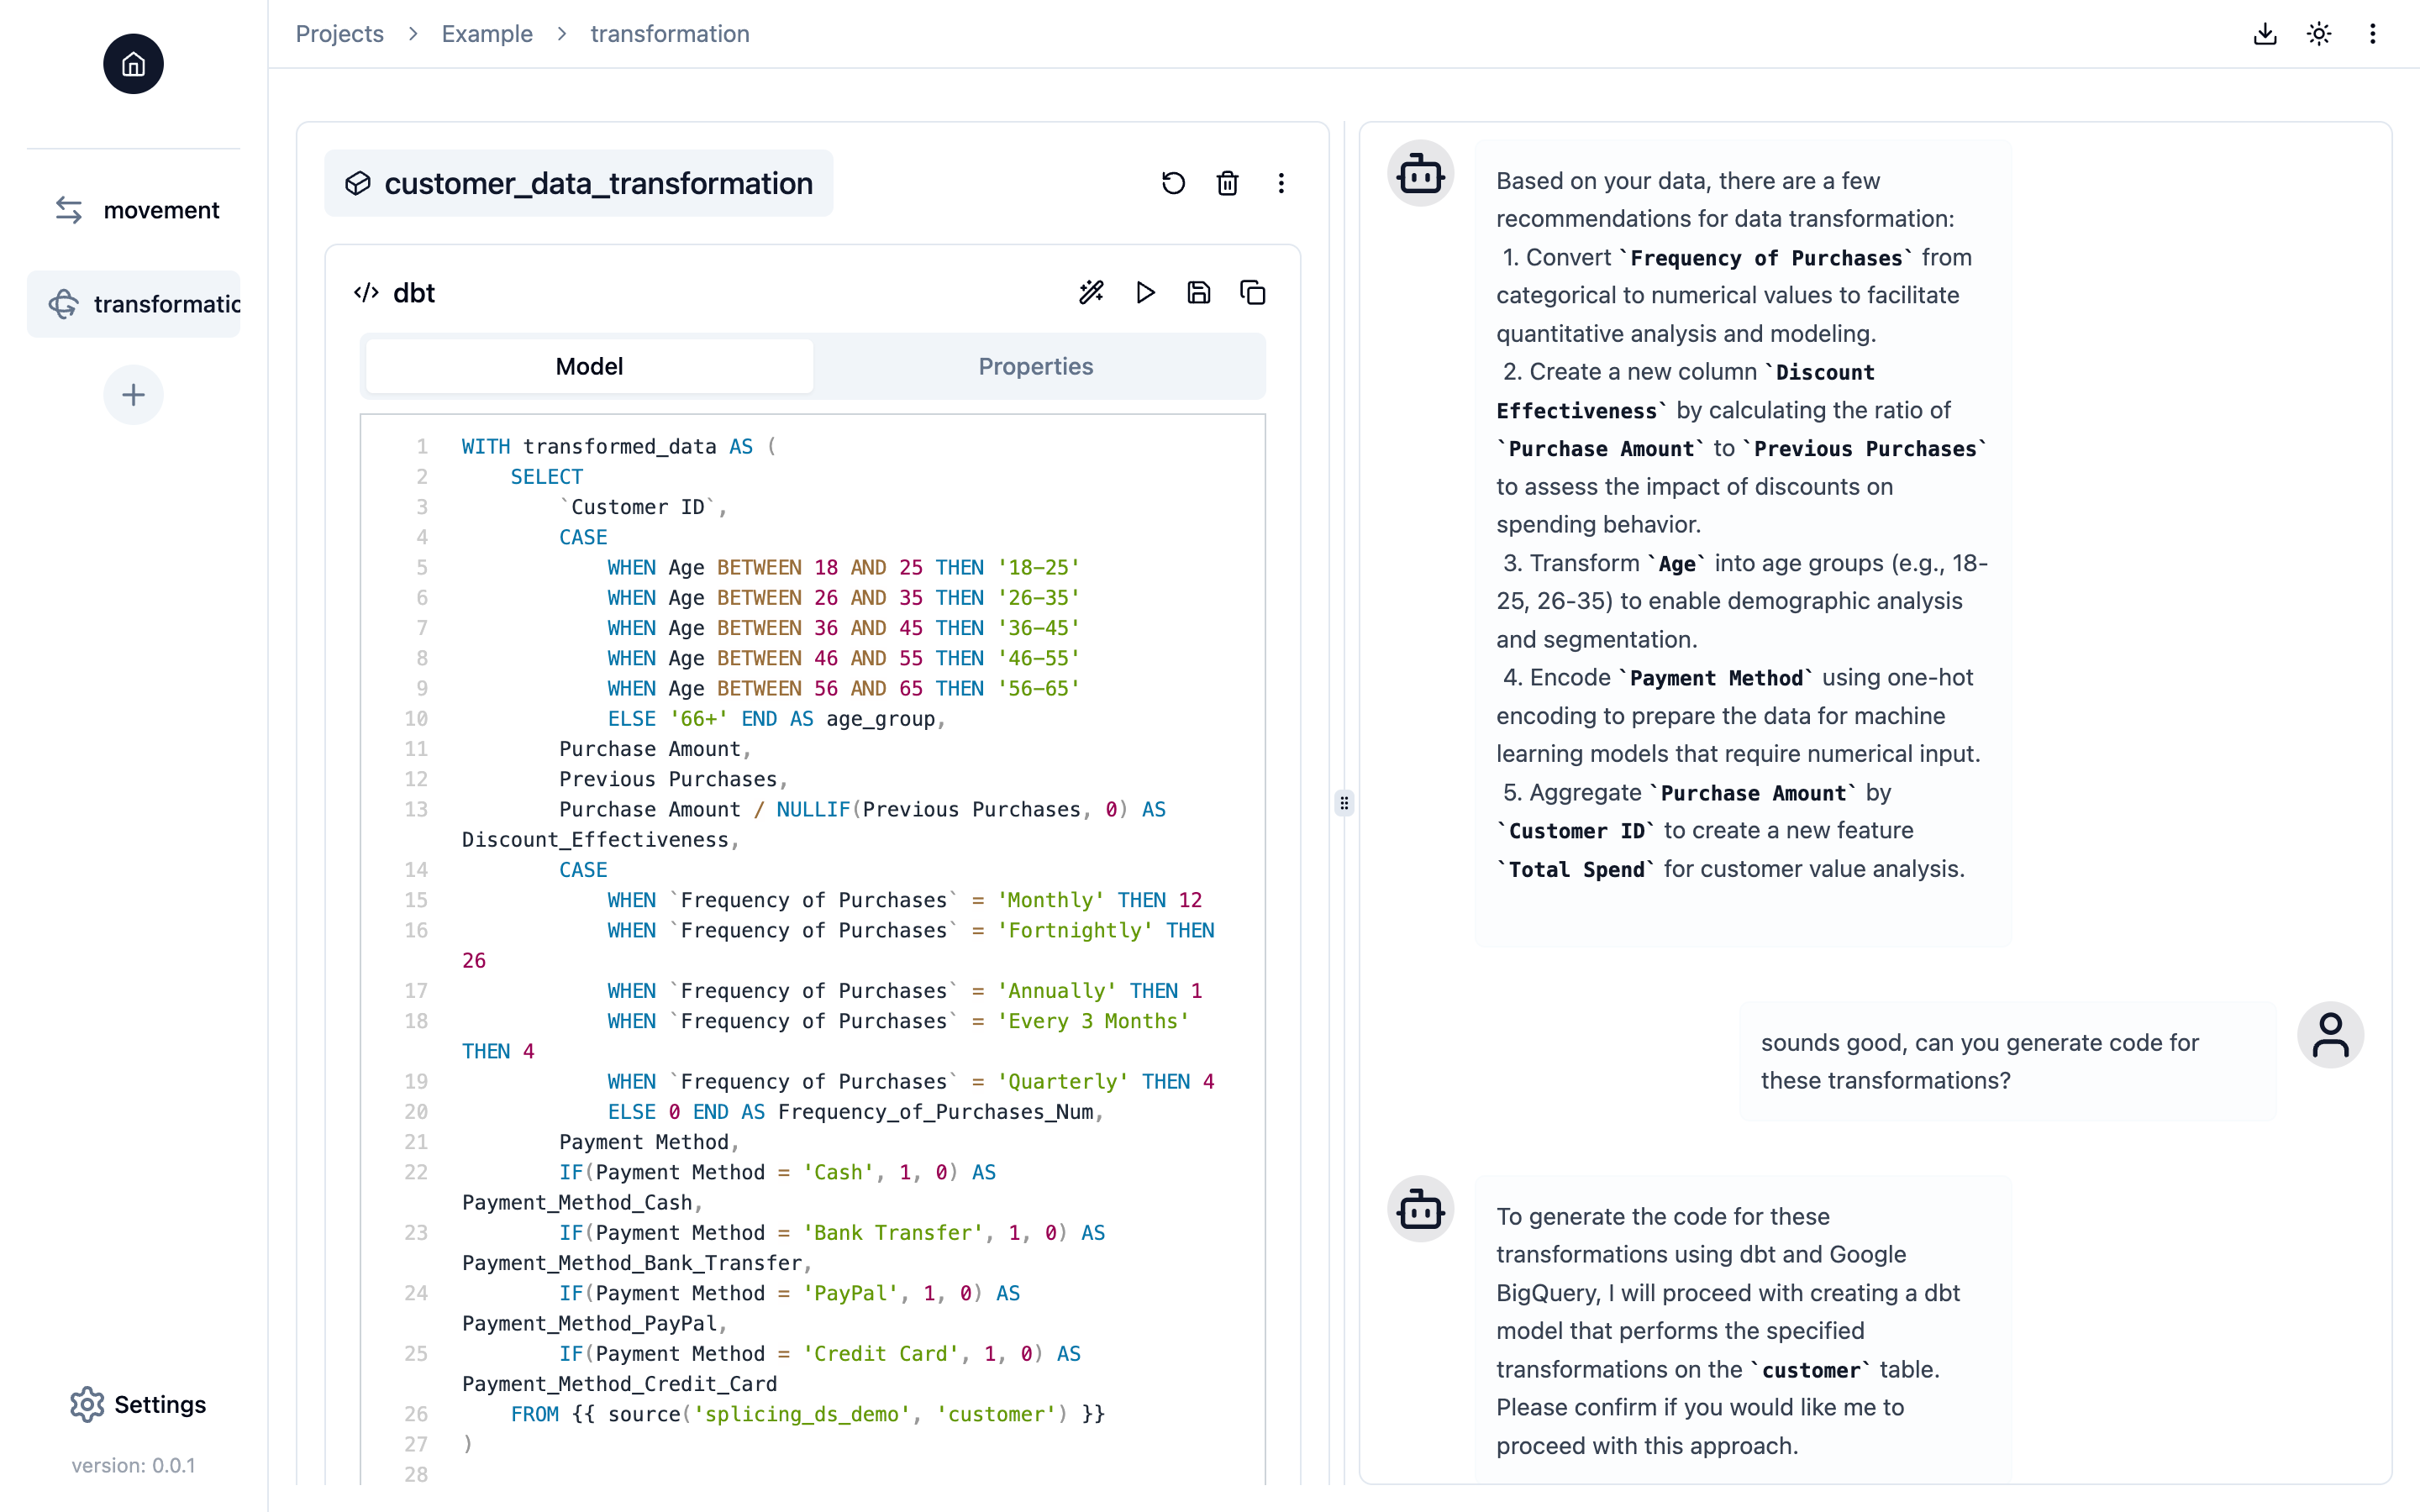The width and height of the screenshot is (2420, 1512).
Task: Click inside code line 1 WITH transformed_data
Action: [618, 446]
